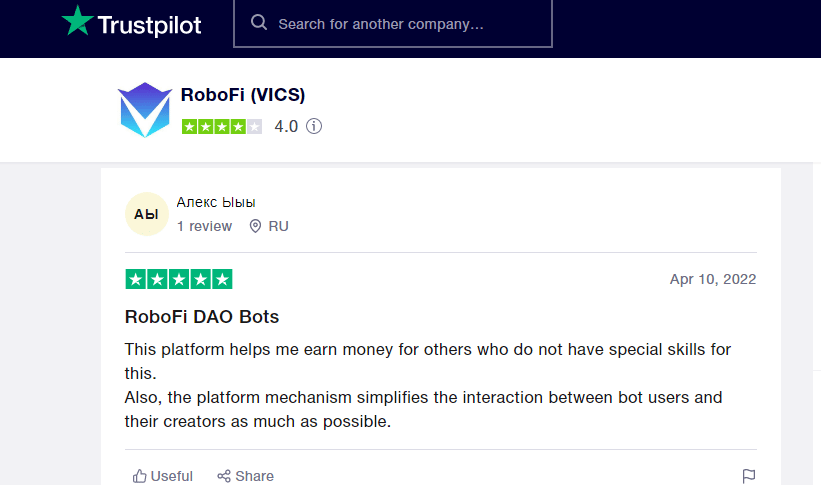Click the 1 review count text
Screen dimensions: 821x485
click(x=204, y=226)
